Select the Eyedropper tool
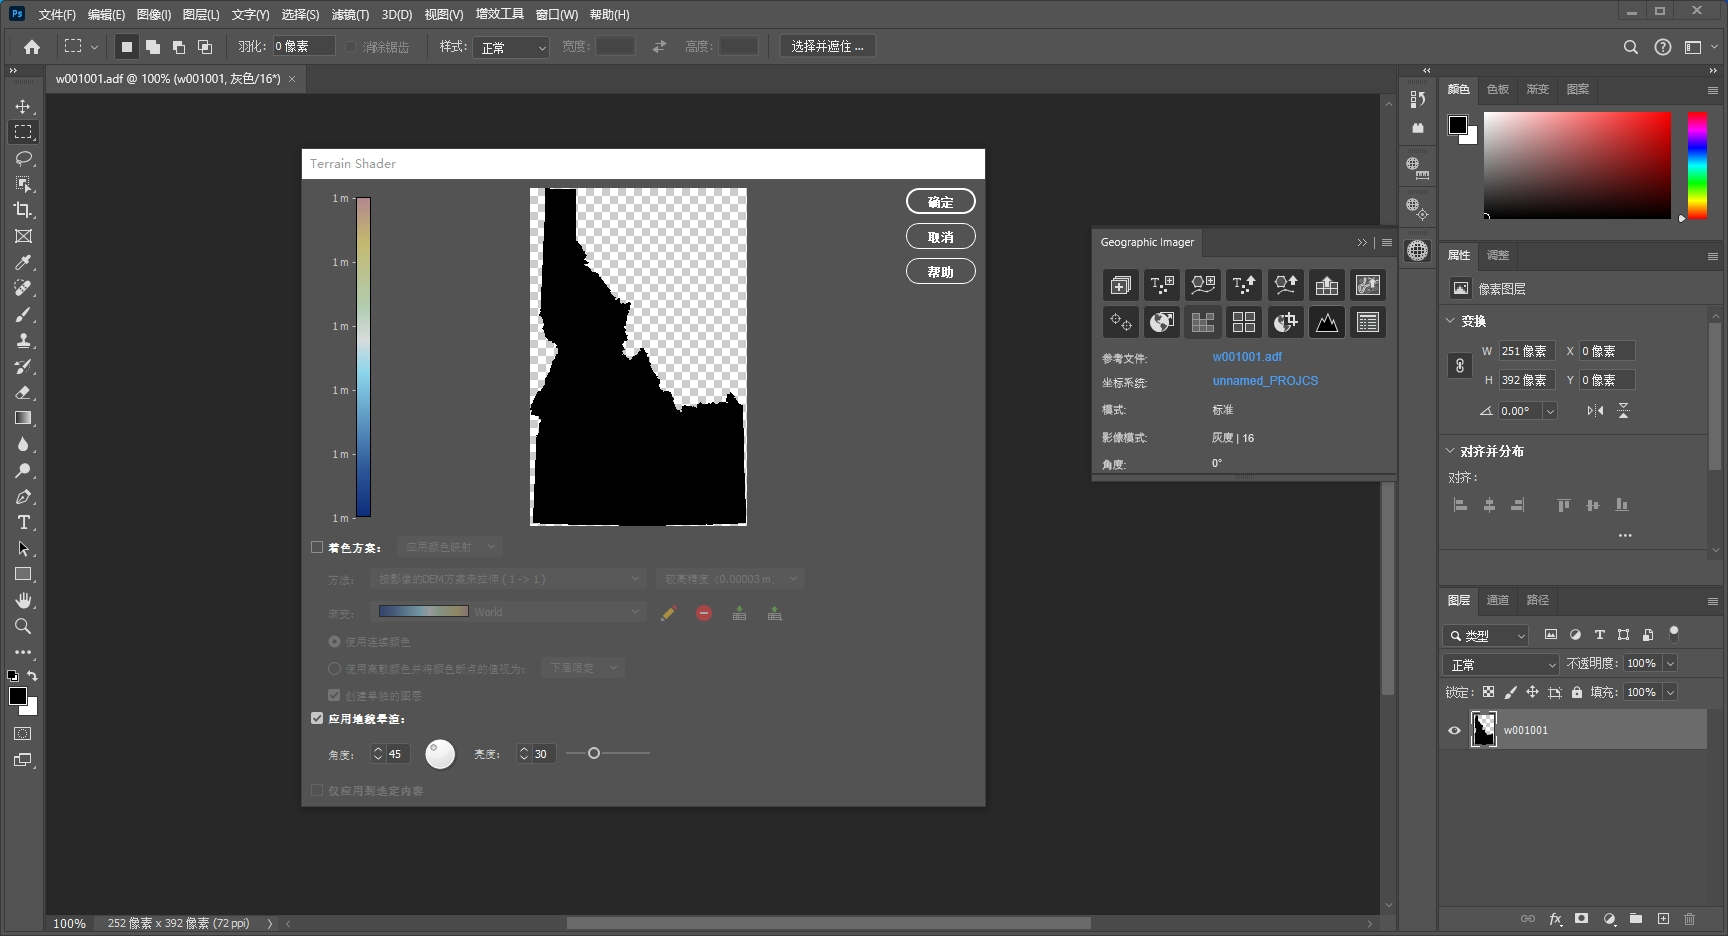 [x=23, y=262]
